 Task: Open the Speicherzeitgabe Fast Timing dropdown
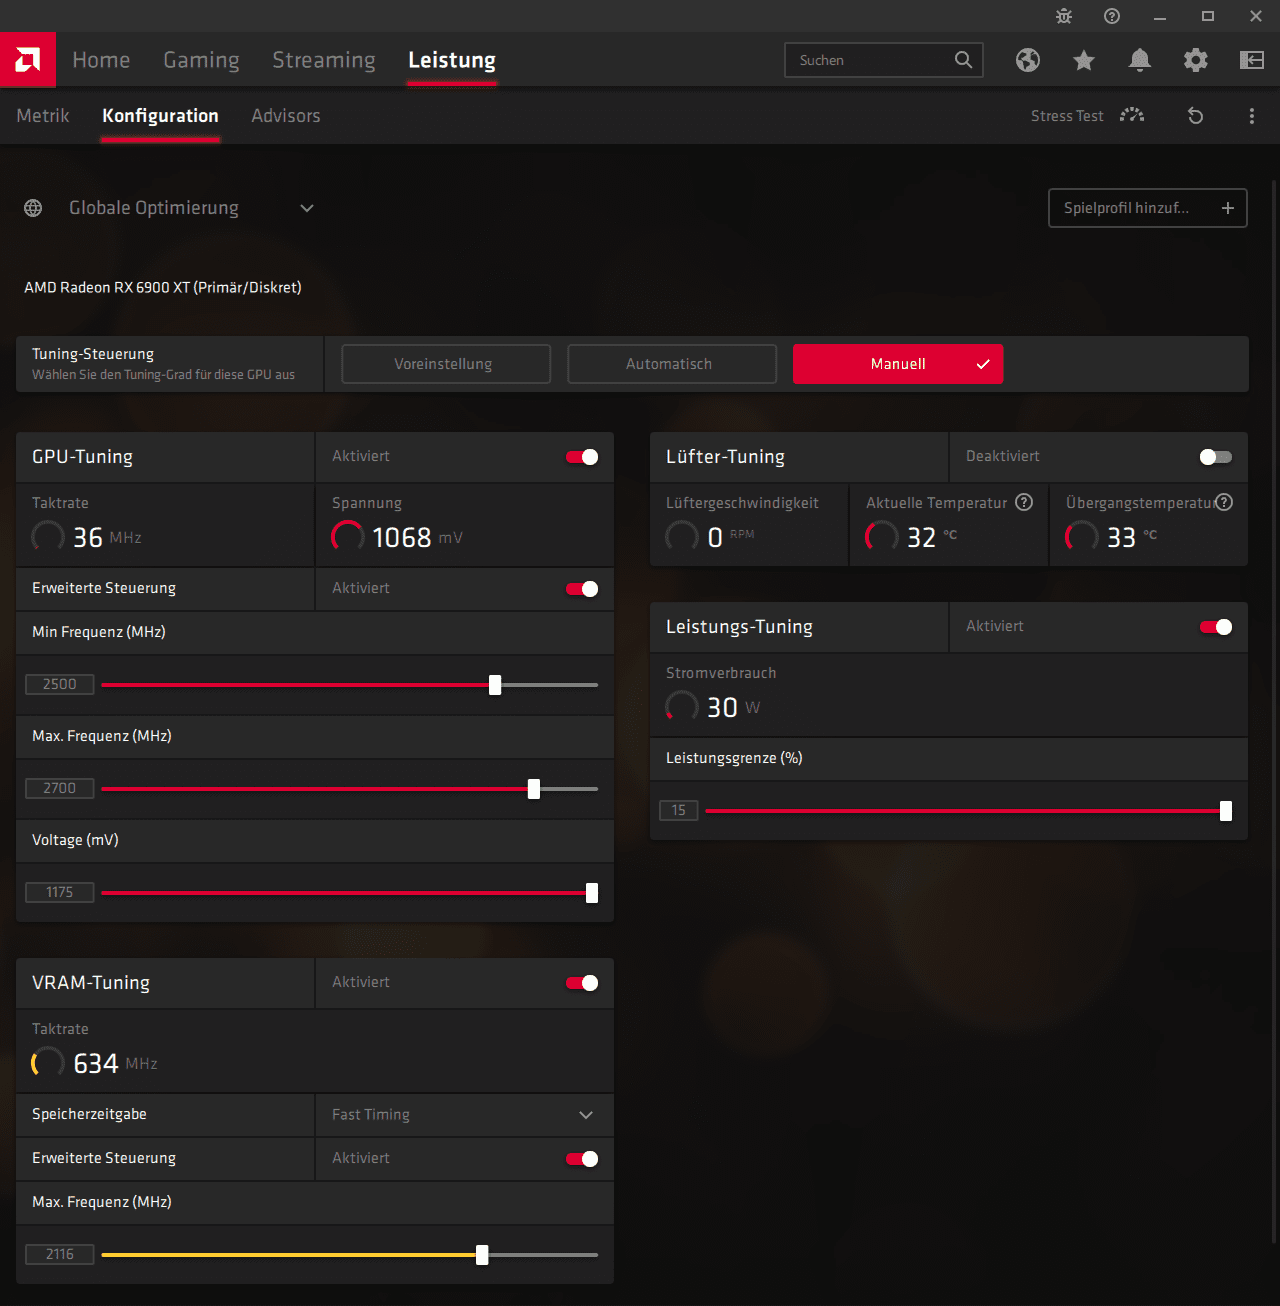click(464, 1114)
